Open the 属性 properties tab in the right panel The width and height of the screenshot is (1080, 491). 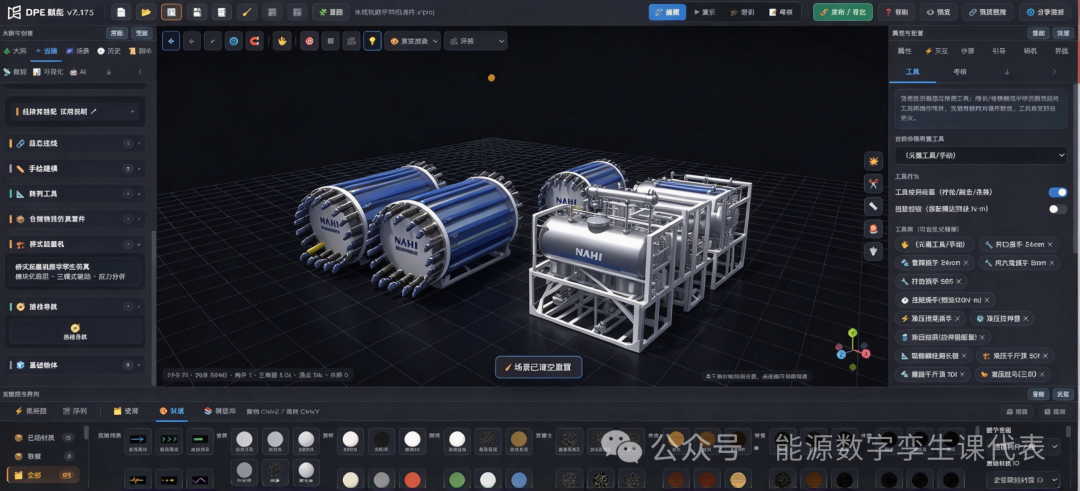click(x=904, y=51)
